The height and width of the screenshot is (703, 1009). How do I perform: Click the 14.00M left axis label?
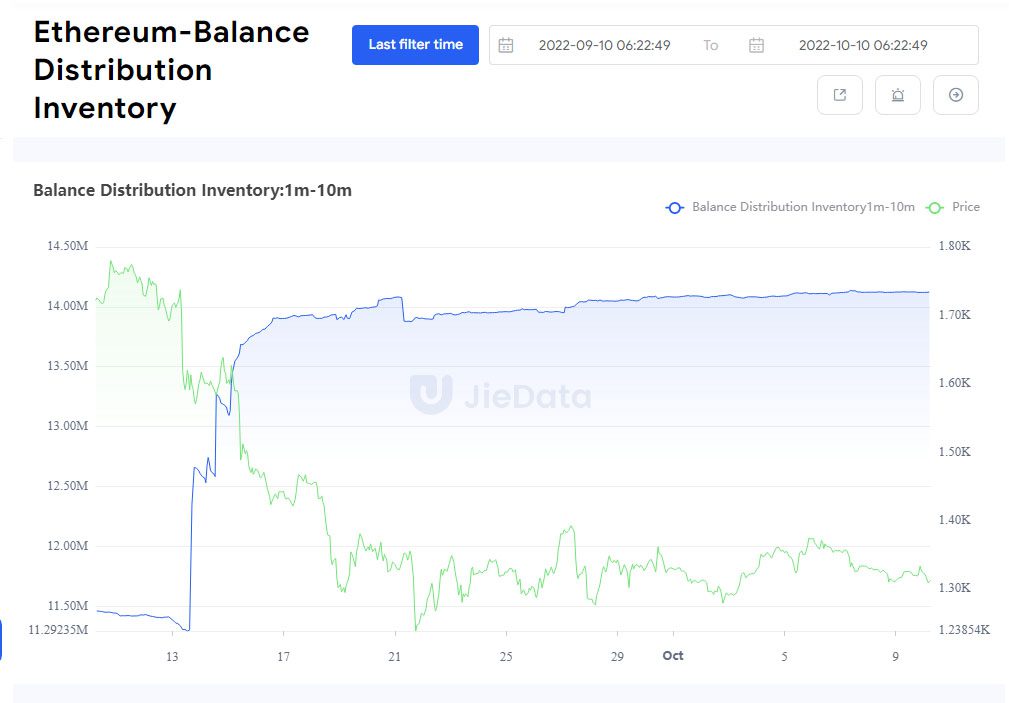click(x=68, y=306)
